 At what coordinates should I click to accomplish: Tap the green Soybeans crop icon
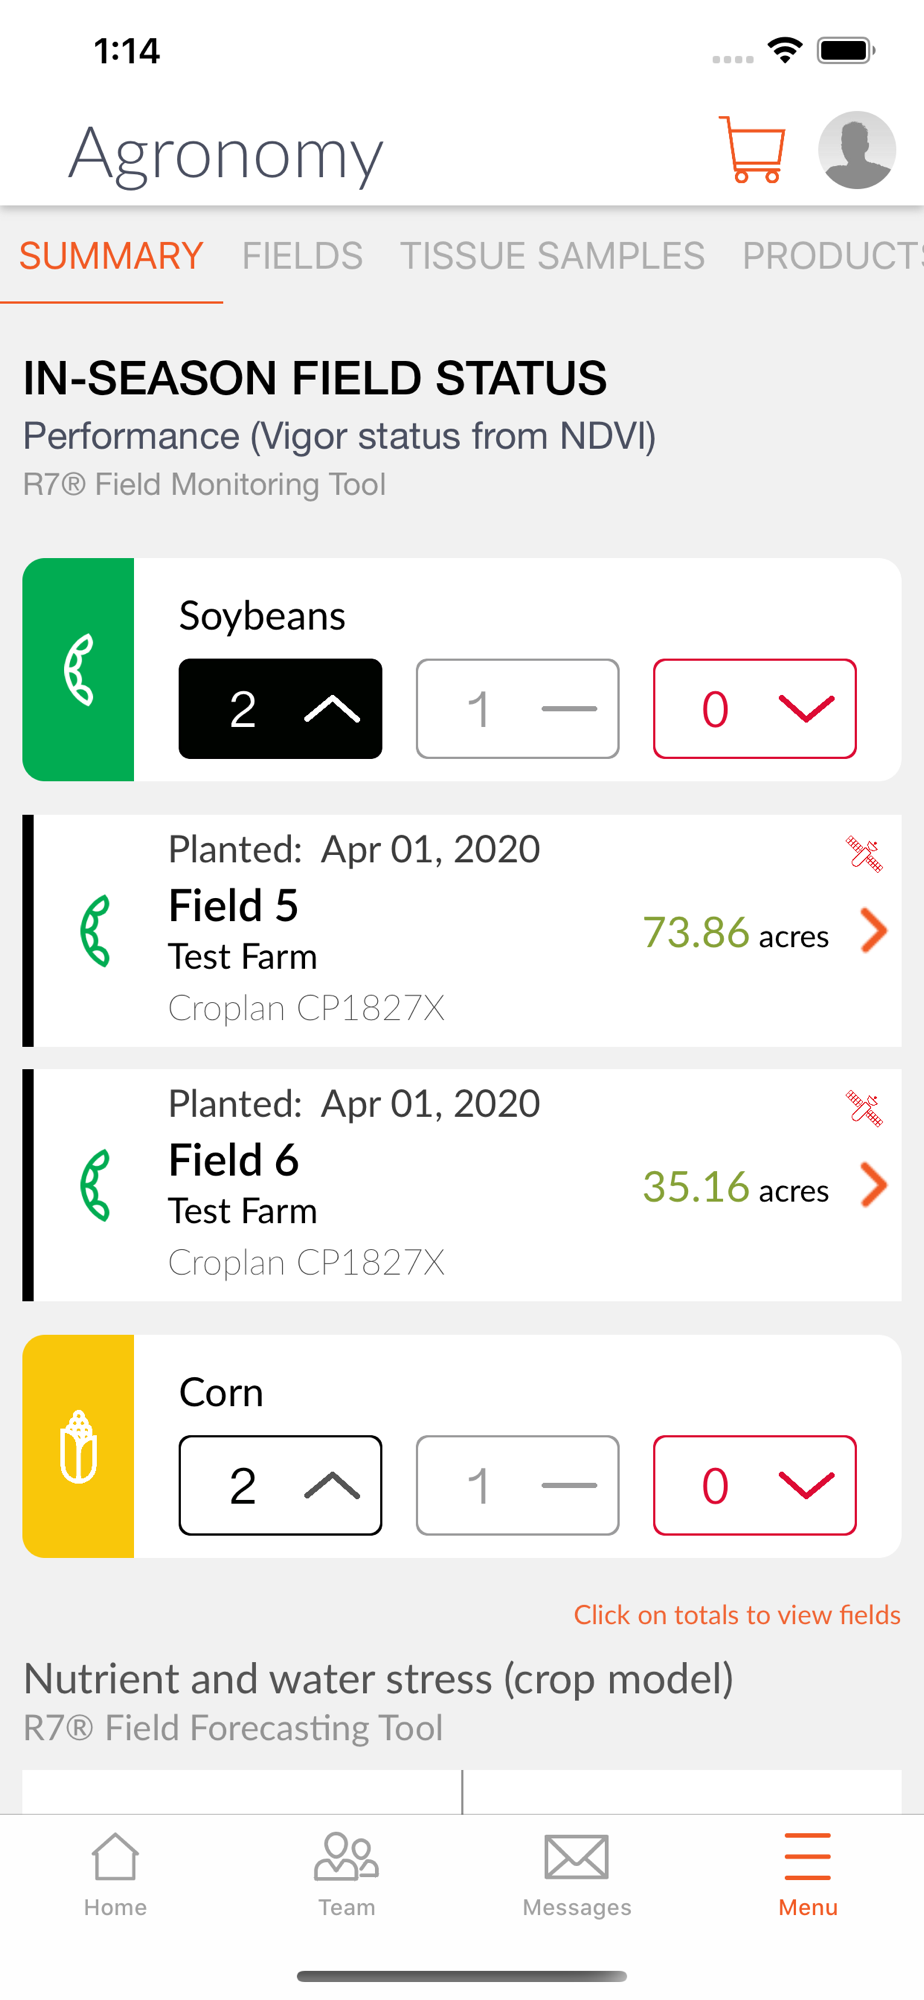click(x=78, y=669)
